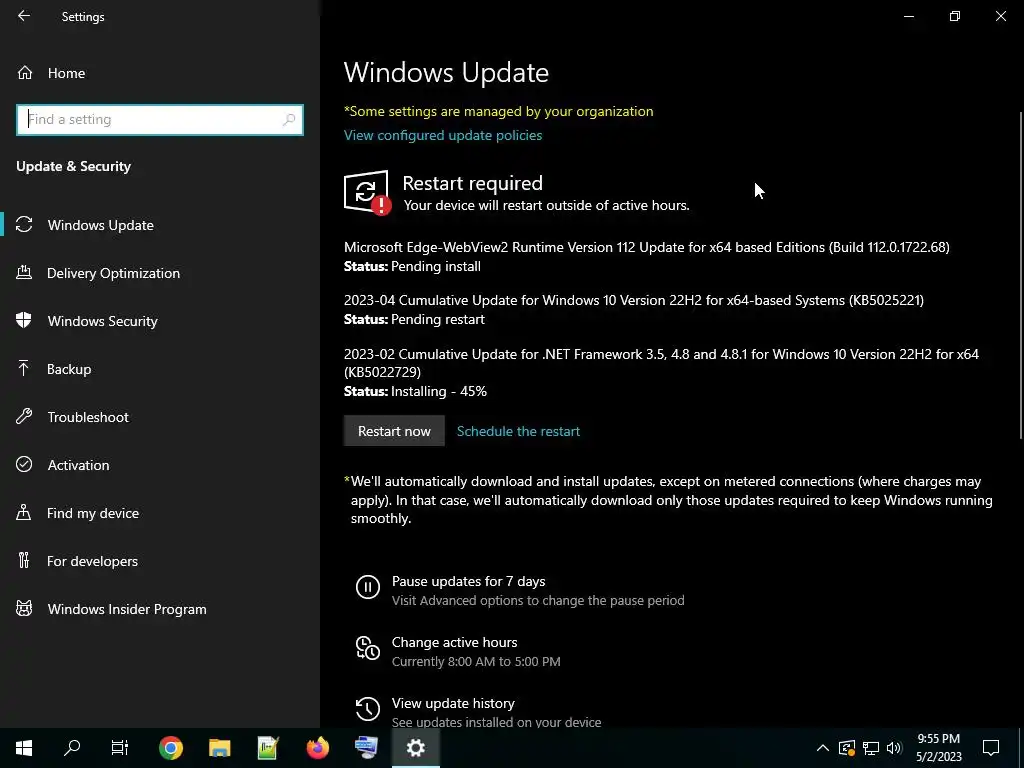The height and width of the screenshot is (768, 1024).
Task: Open Home via the house icon
Action: click(25, 73)
